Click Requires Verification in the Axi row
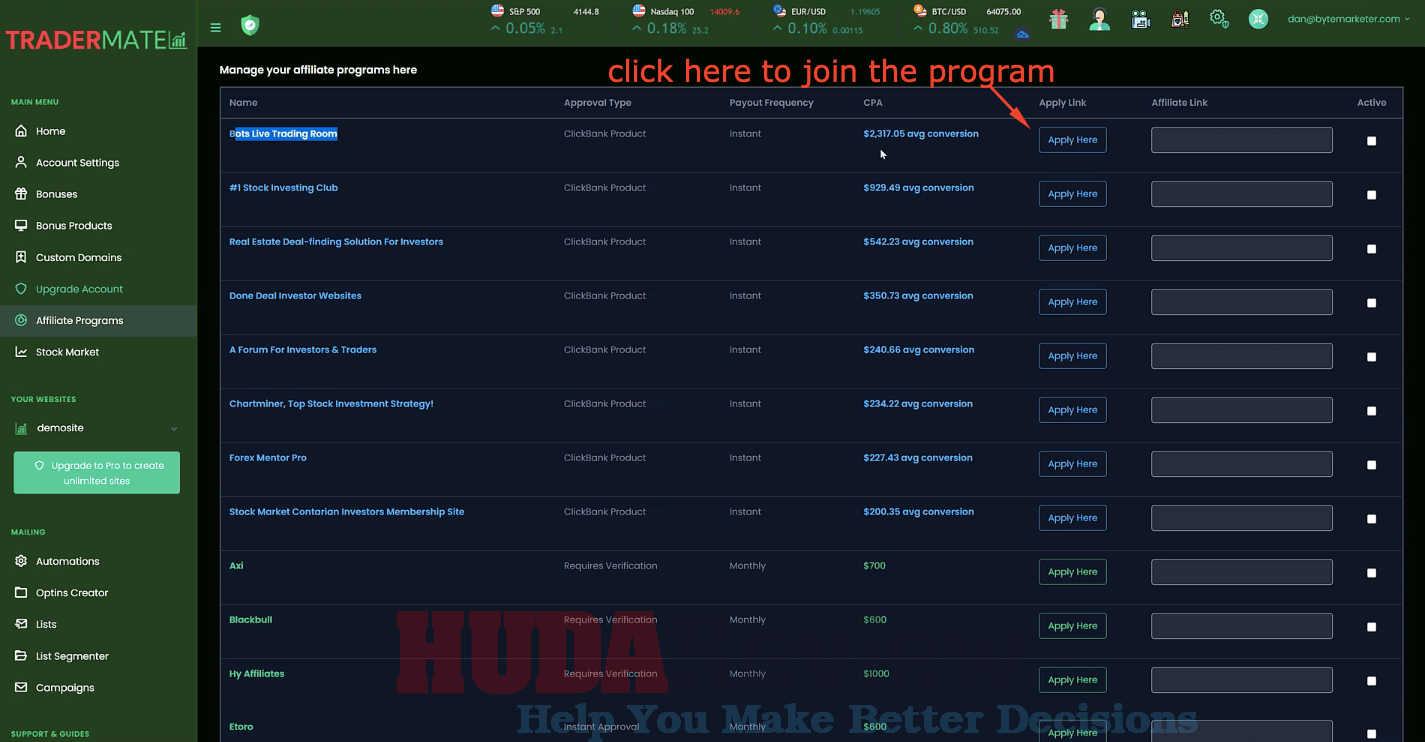The image size is (1425, 742). 610,566
